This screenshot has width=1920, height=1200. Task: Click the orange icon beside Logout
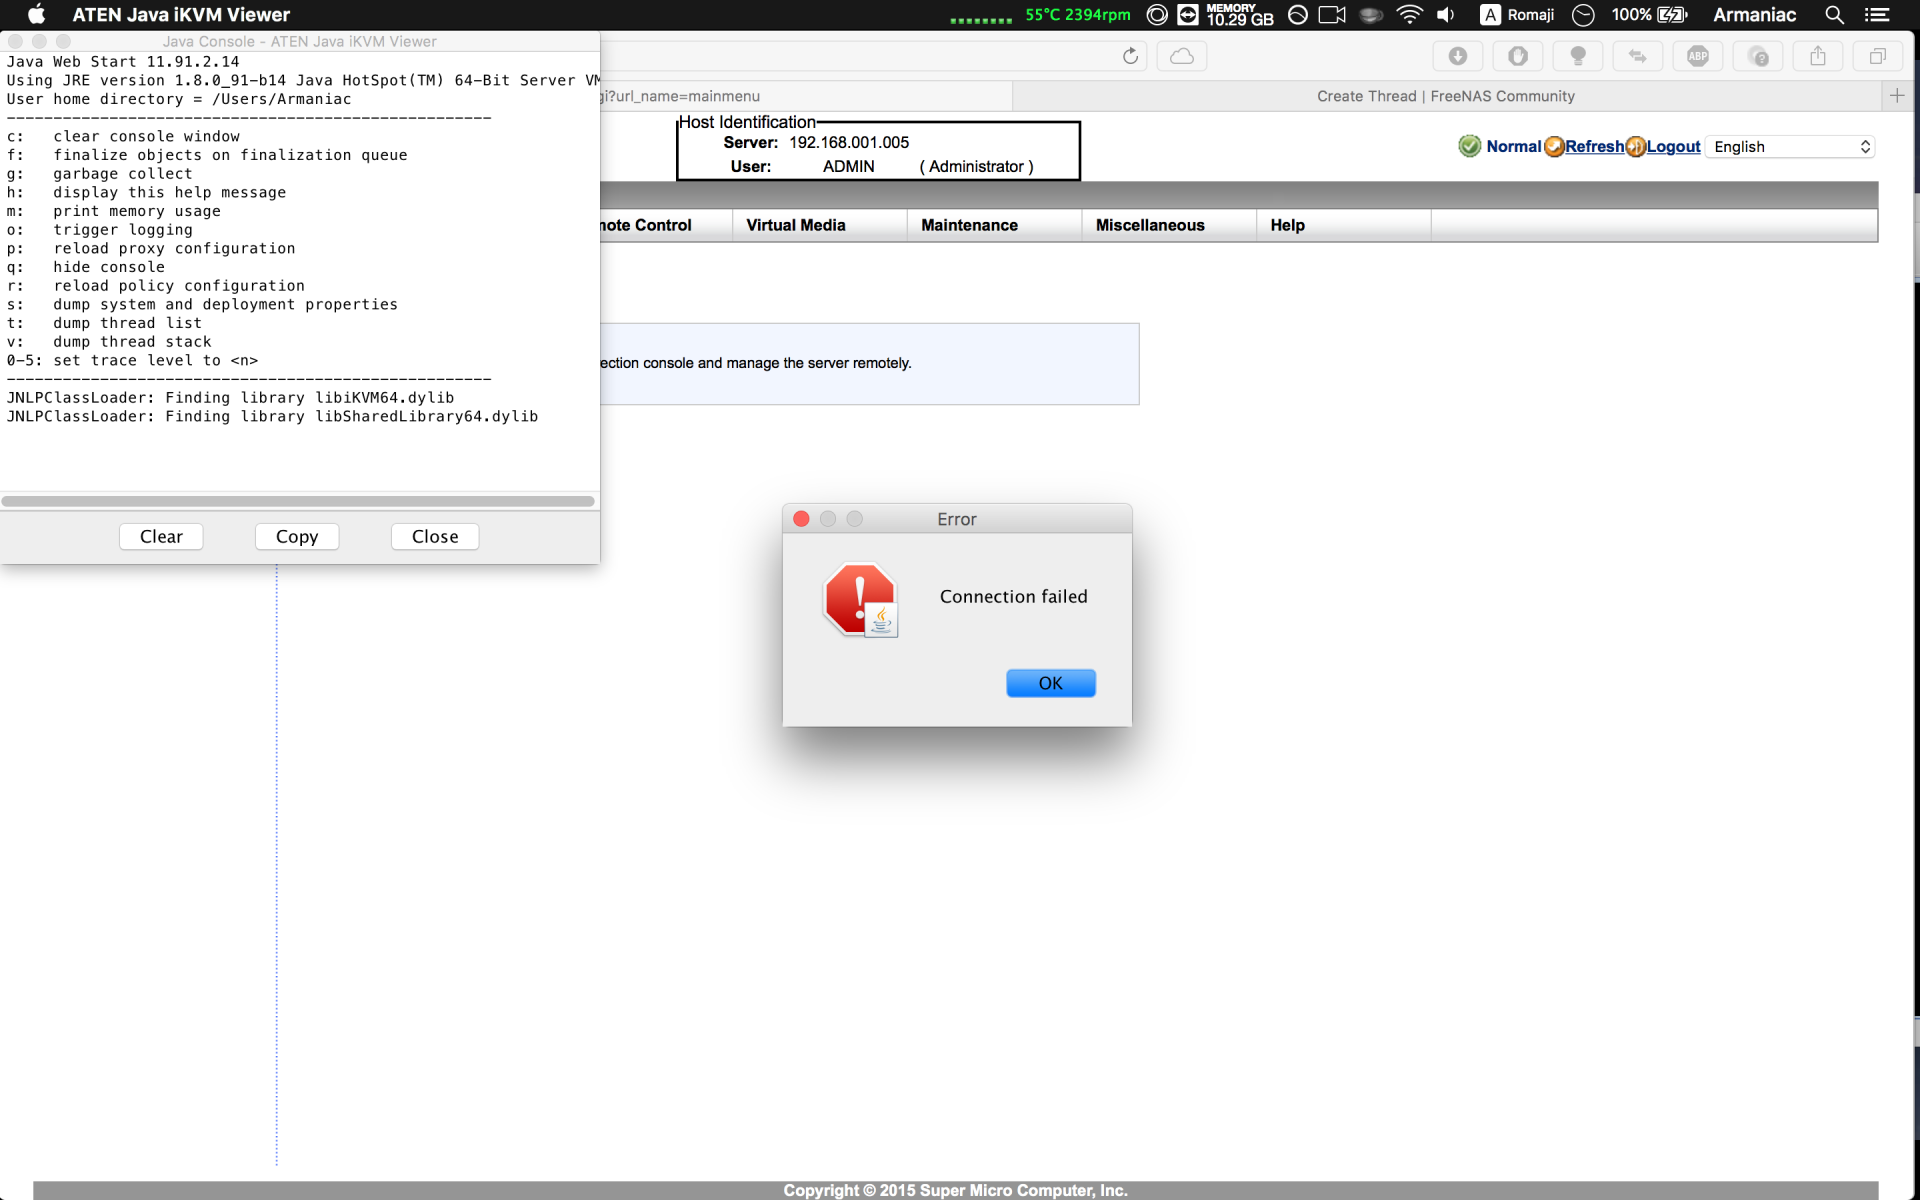click(1635, 147)
